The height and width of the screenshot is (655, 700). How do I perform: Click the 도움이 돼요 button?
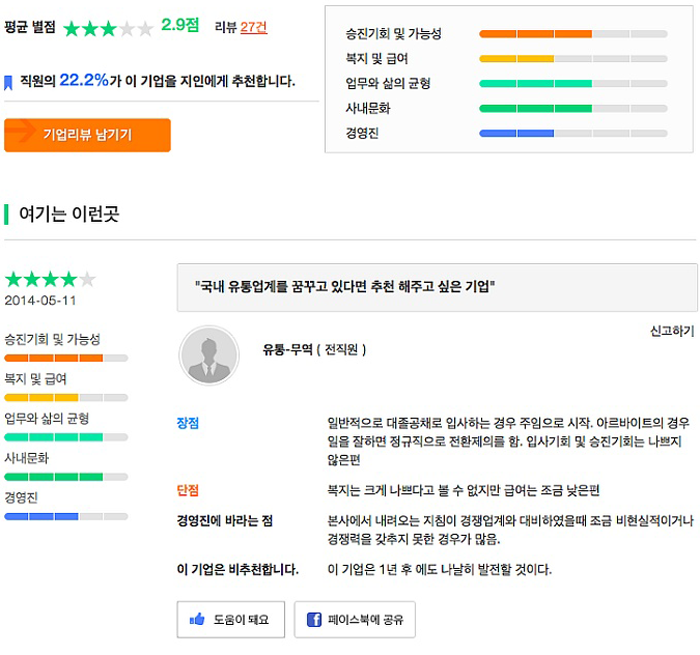(x=231, y=619)
